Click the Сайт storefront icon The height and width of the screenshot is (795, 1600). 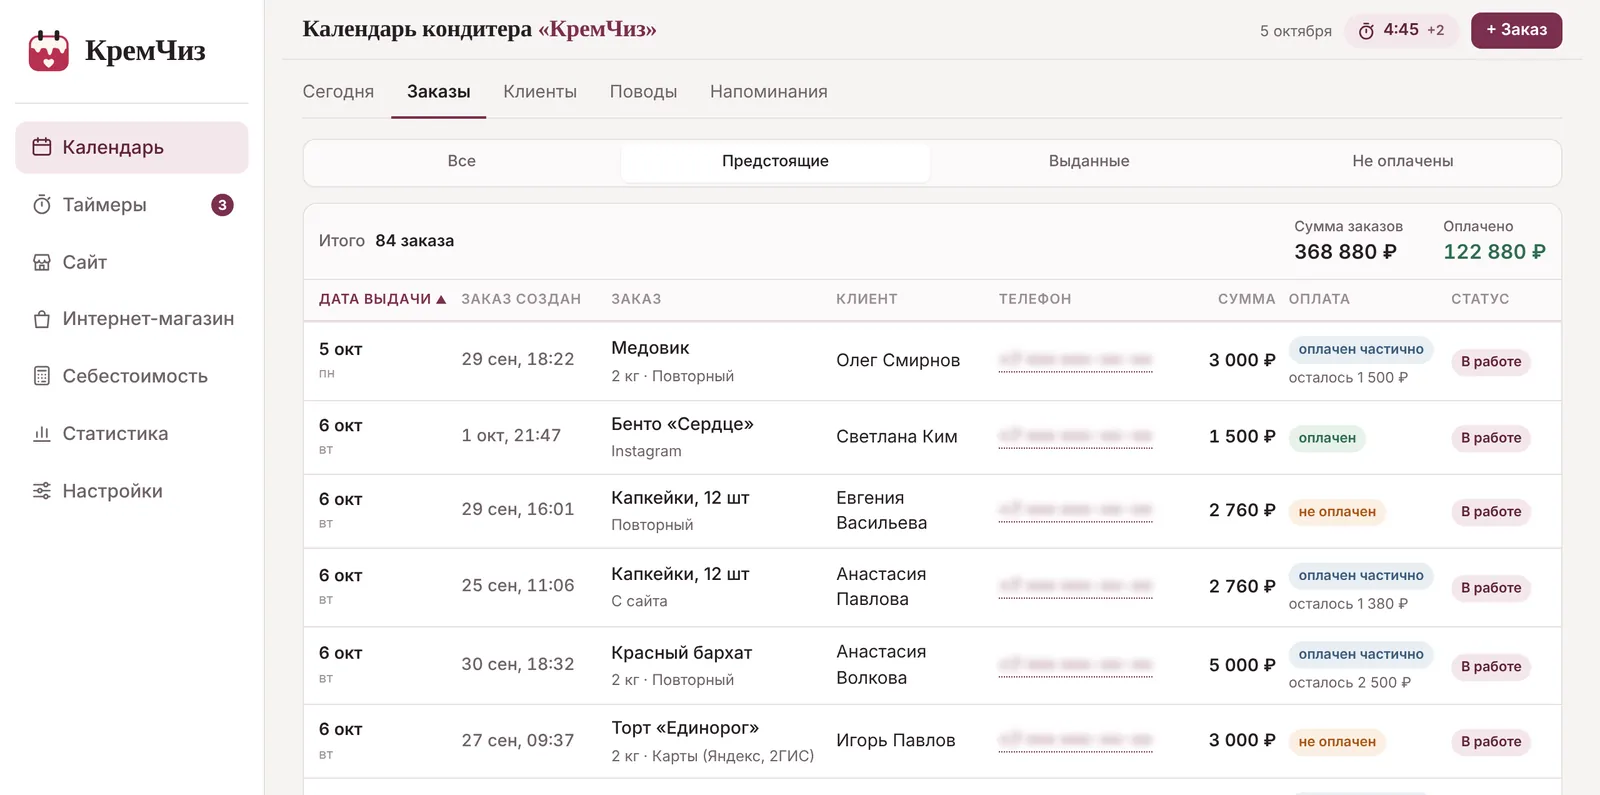tap(42, 262)
